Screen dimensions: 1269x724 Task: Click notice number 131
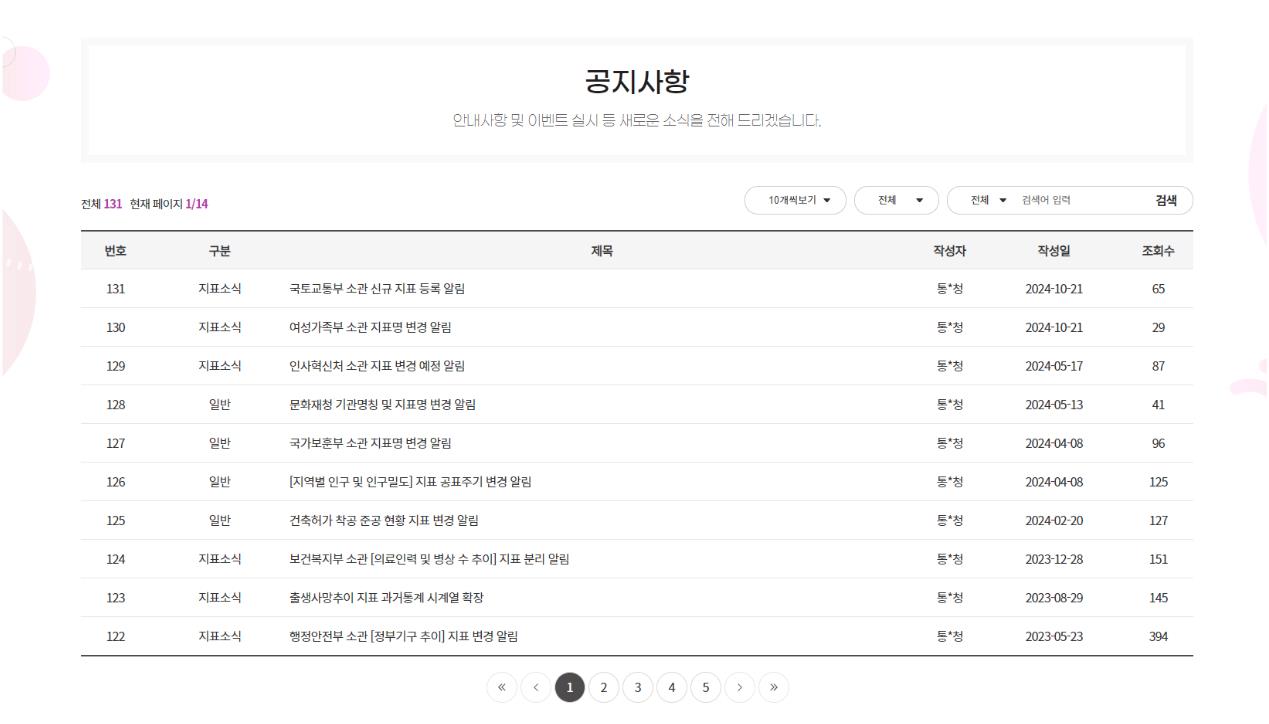(x=116, y=289)
